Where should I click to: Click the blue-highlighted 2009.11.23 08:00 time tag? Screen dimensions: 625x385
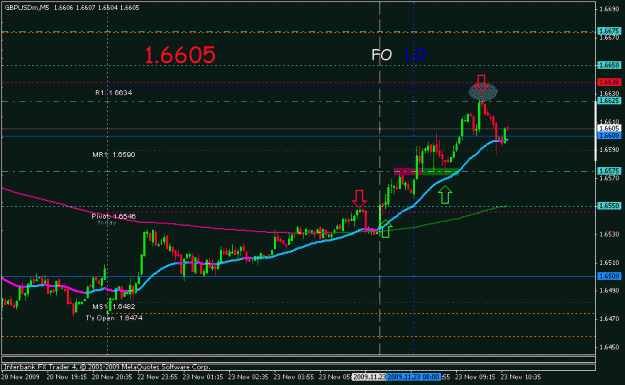[413, 377]
